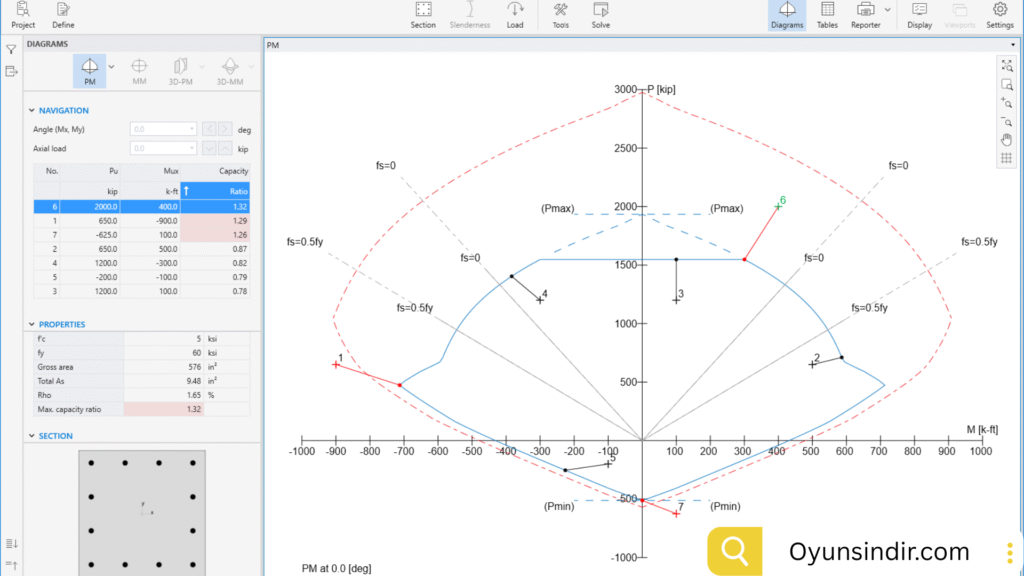Select the pan hand tool
The height and width of the screenshot is (576, 1024).
point(1006,139)
